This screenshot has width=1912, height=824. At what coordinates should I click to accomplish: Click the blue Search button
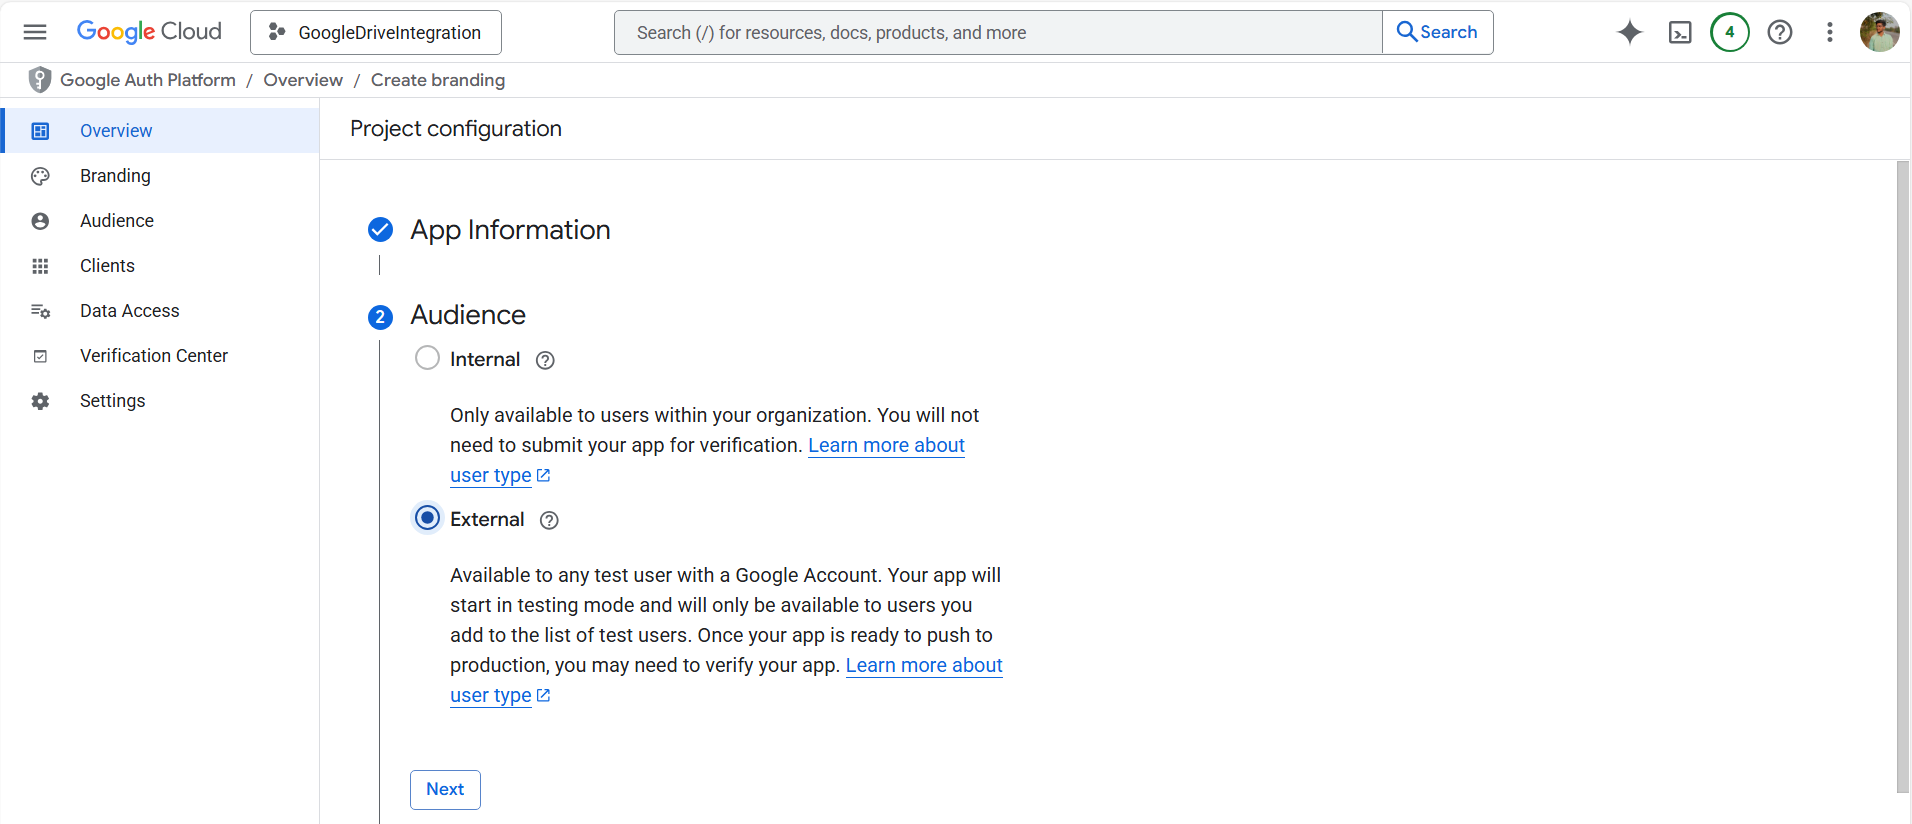coord(1437,32)
